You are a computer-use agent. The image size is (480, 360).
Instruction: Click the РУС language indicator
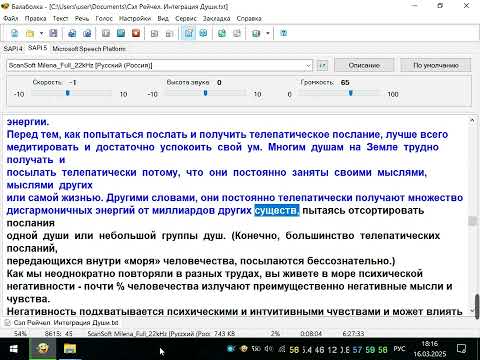[399, 349]
